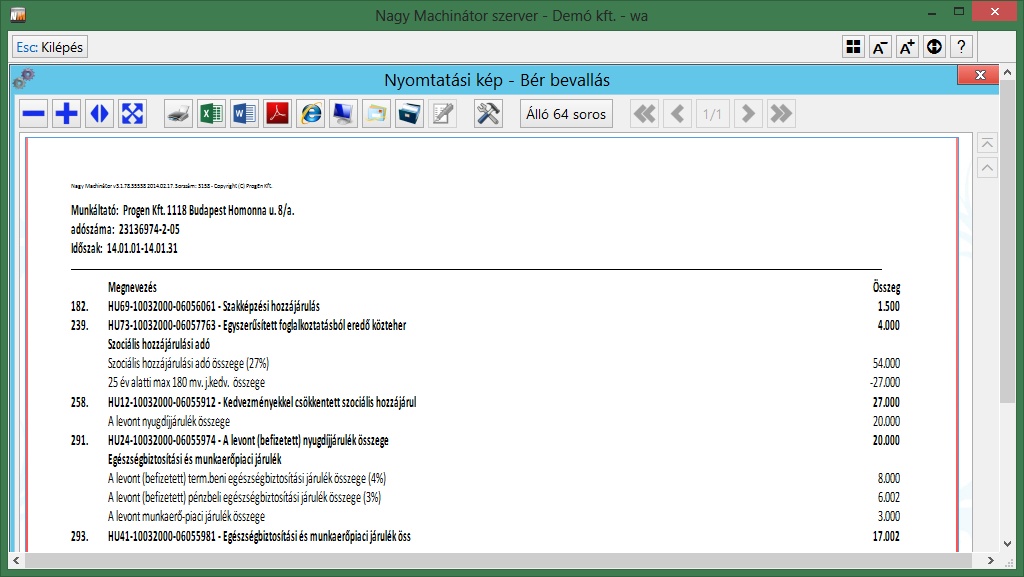Open the 'Álló 64 soros' layout selector
This screenshot has width=1024, height=577.
pos(566,114)
